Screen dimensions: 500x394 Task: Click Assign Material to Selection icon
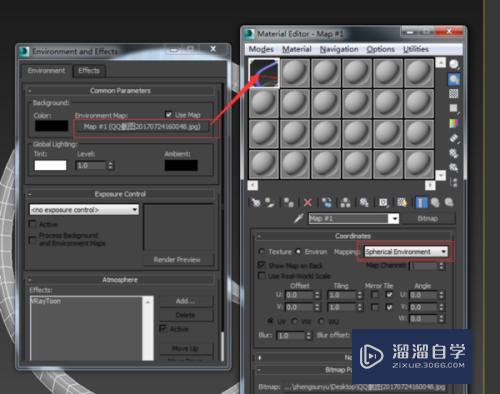tap(289, 202)
